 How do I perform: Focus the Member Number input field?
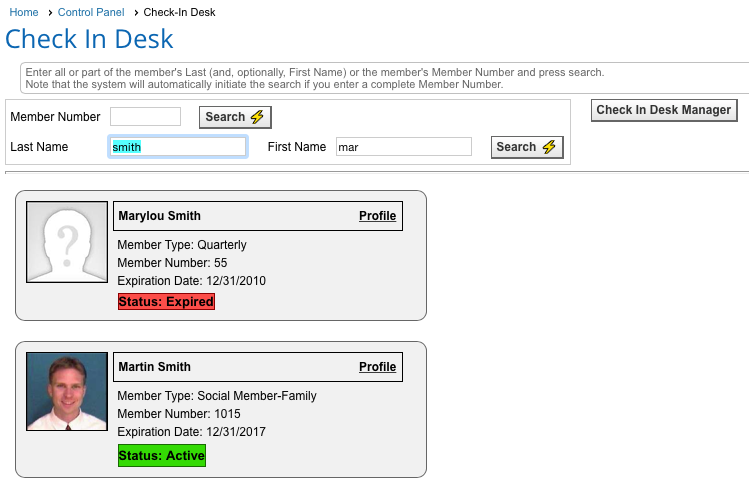(x=145, y=117)
